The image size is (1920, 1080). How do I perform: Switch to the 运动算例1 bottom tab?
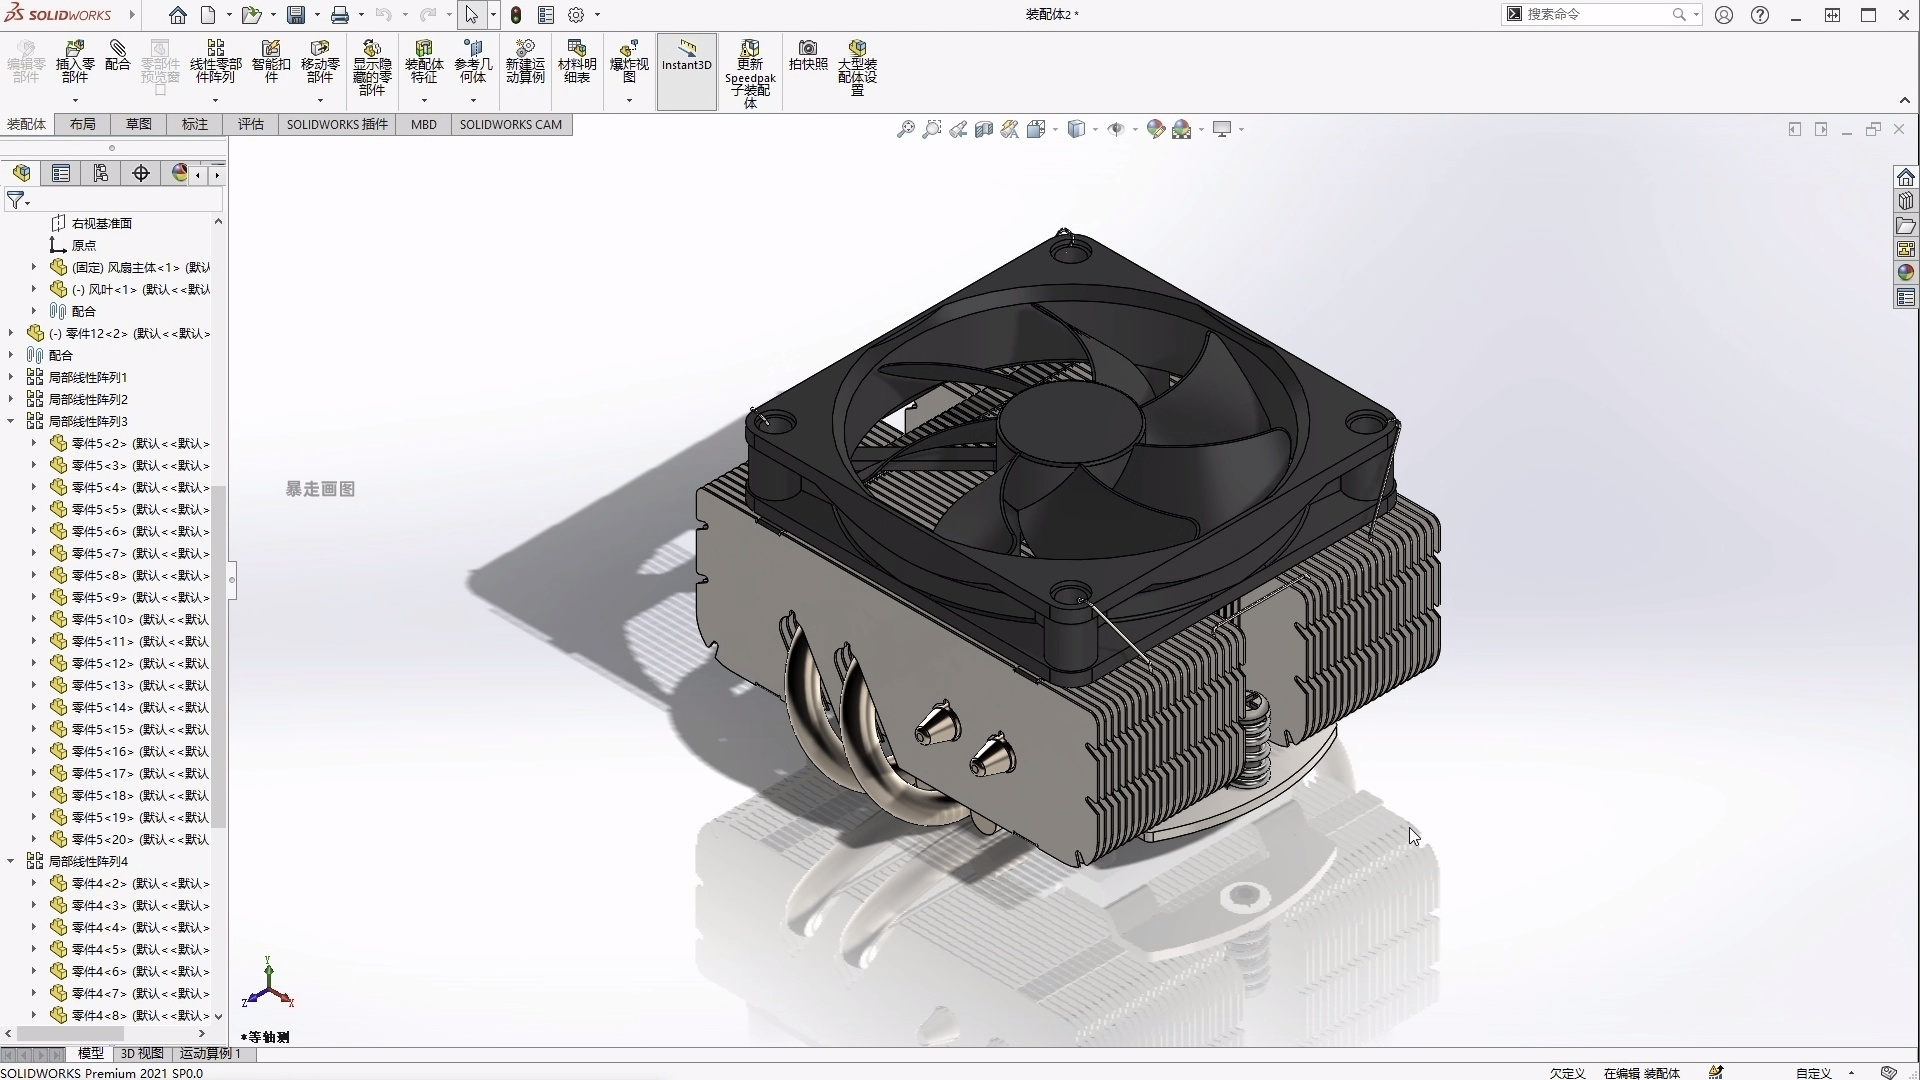point(209,1053)
